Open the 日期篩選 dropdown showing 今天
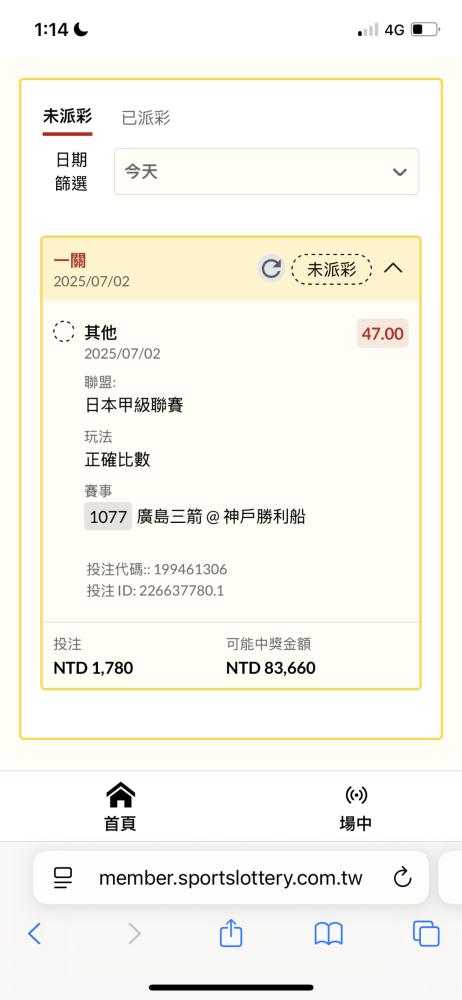This screenshot has width=462, height=1000. 266,172
